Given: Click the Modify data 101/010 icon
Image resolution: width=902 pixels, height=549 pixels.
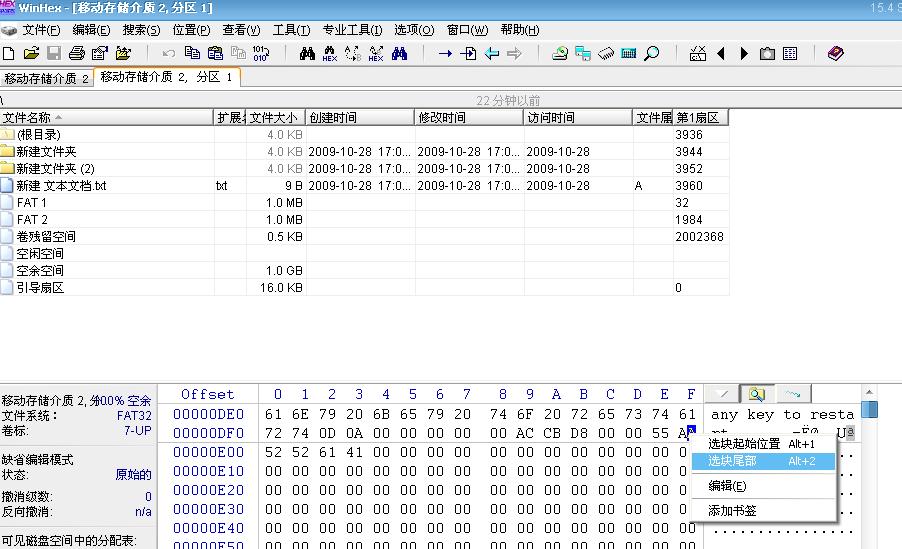Looking at the screenshot, I should point(261,54).
